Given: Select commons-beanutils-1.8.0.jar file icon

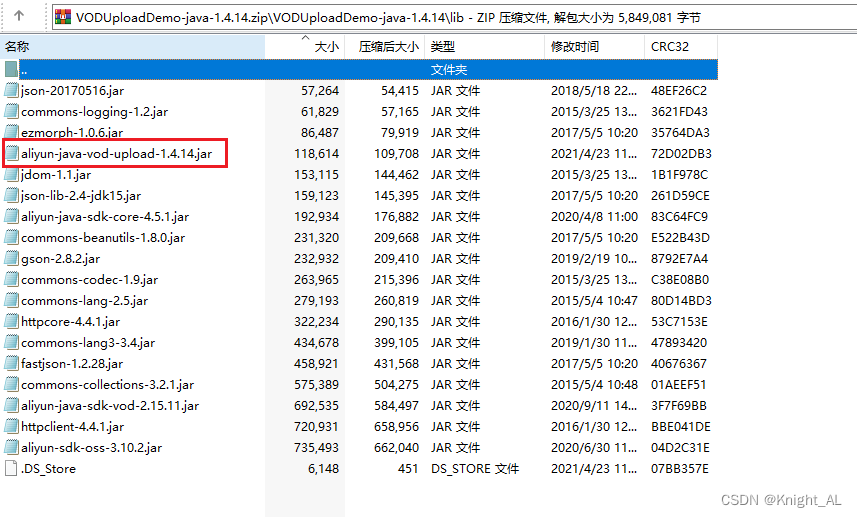Looking at the screenshot, I should pos(11,238).
